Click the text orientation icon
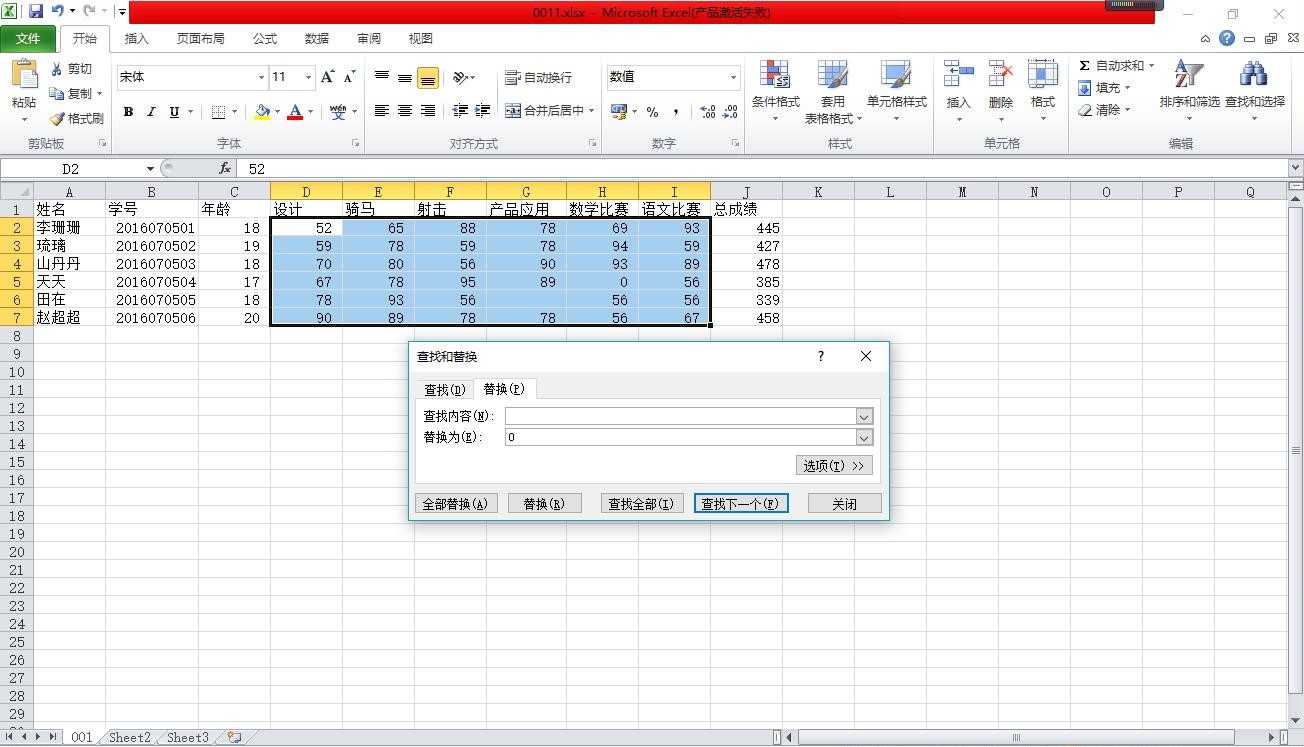The height and width of the screenshot is (747, 1304). coord(460,77)
